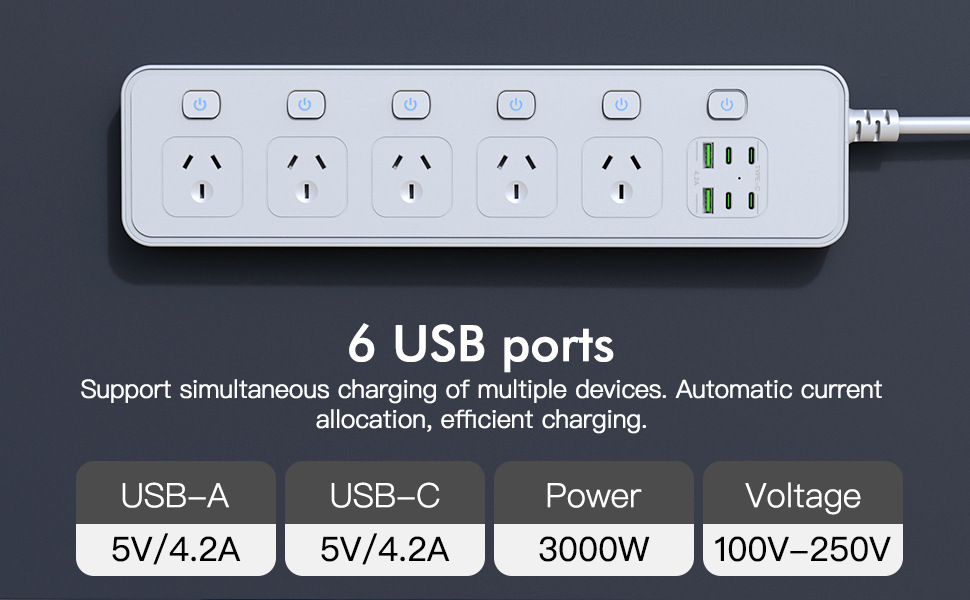Toggle the third power switch from left
The image size is (970, 600).
[411, 105]
